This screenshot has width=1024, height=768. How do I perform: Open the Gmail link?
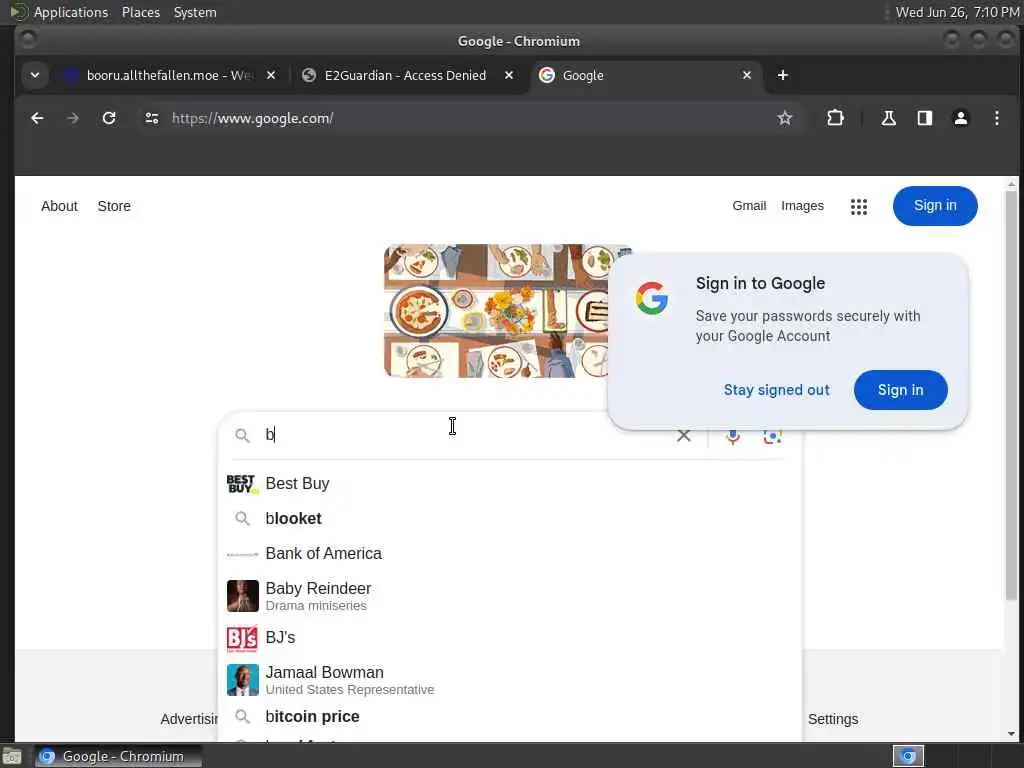tap(749, 206)
